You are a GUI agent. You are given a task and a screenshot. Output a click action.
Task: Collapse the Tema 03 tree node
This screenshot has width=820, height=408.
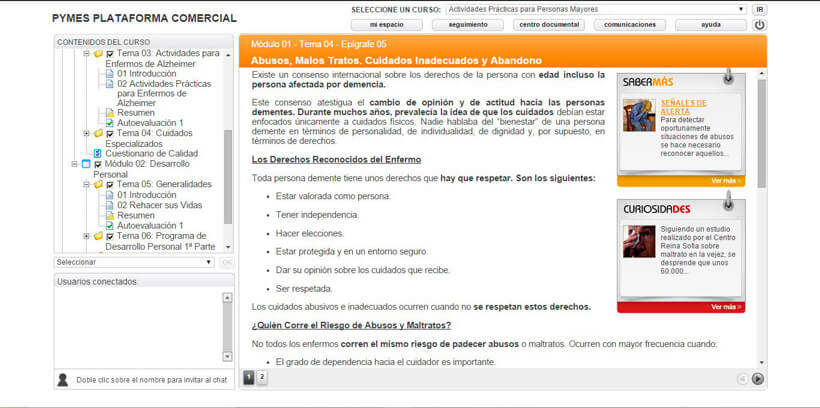tap(86, 54)
